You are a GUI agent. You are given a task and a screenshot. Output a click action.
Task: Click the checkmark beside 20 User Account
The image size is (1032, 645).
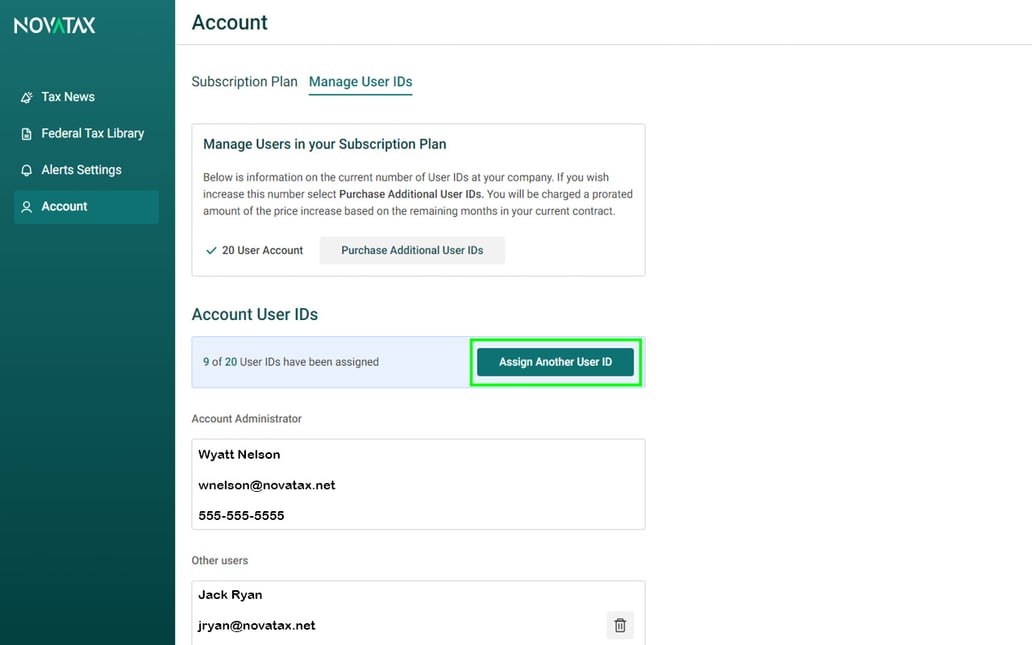click(211, 250)
